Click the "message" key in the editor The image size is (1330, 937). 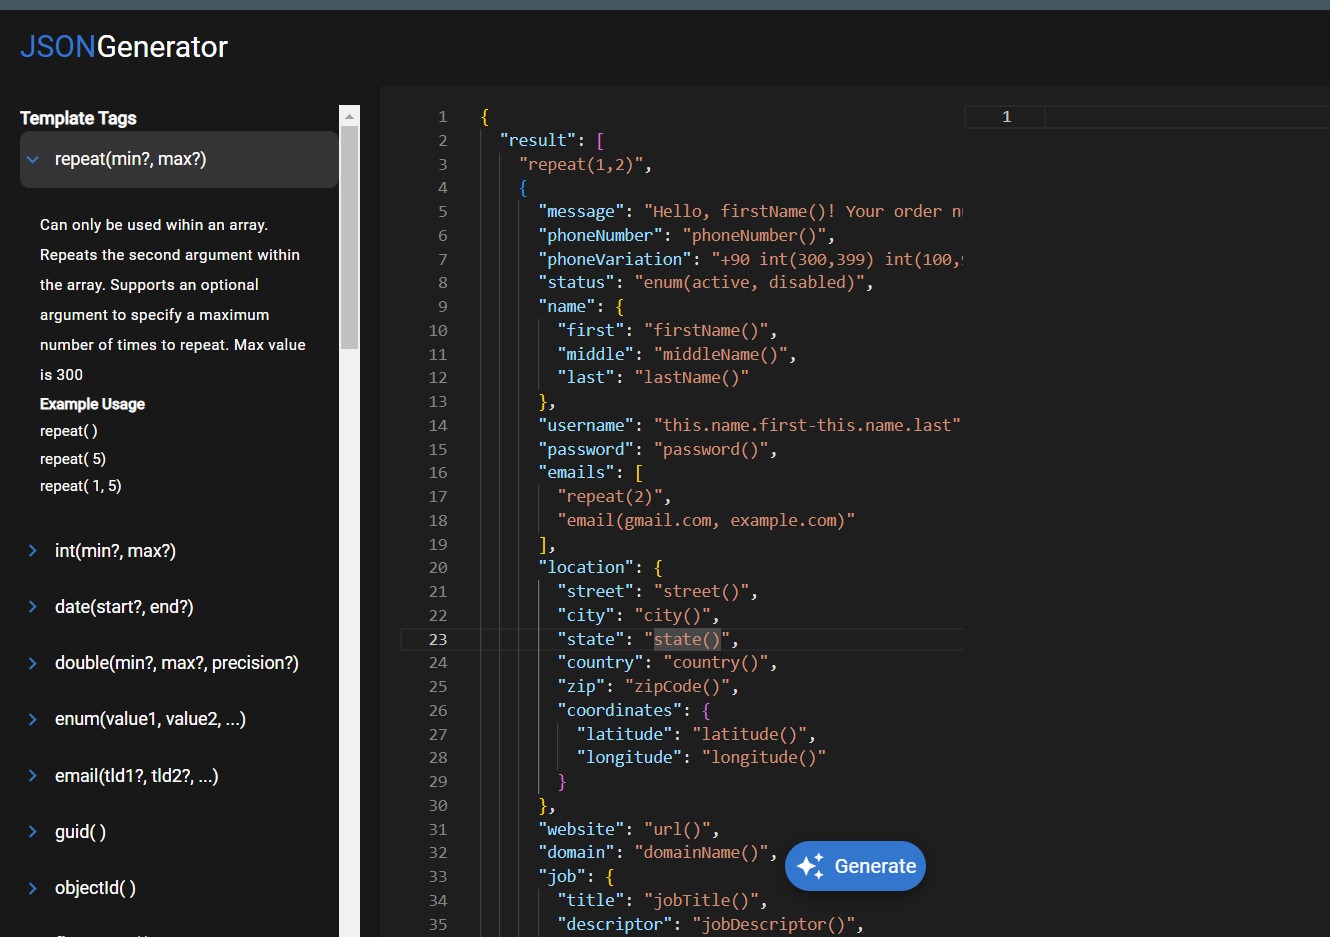pos(581,212)
